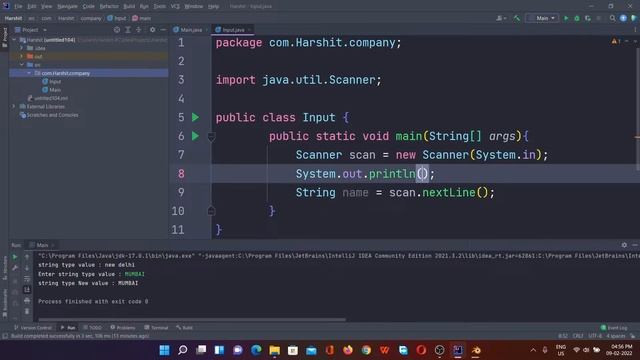Open the Event Log
640x360 pixels.
pos(614,328)
